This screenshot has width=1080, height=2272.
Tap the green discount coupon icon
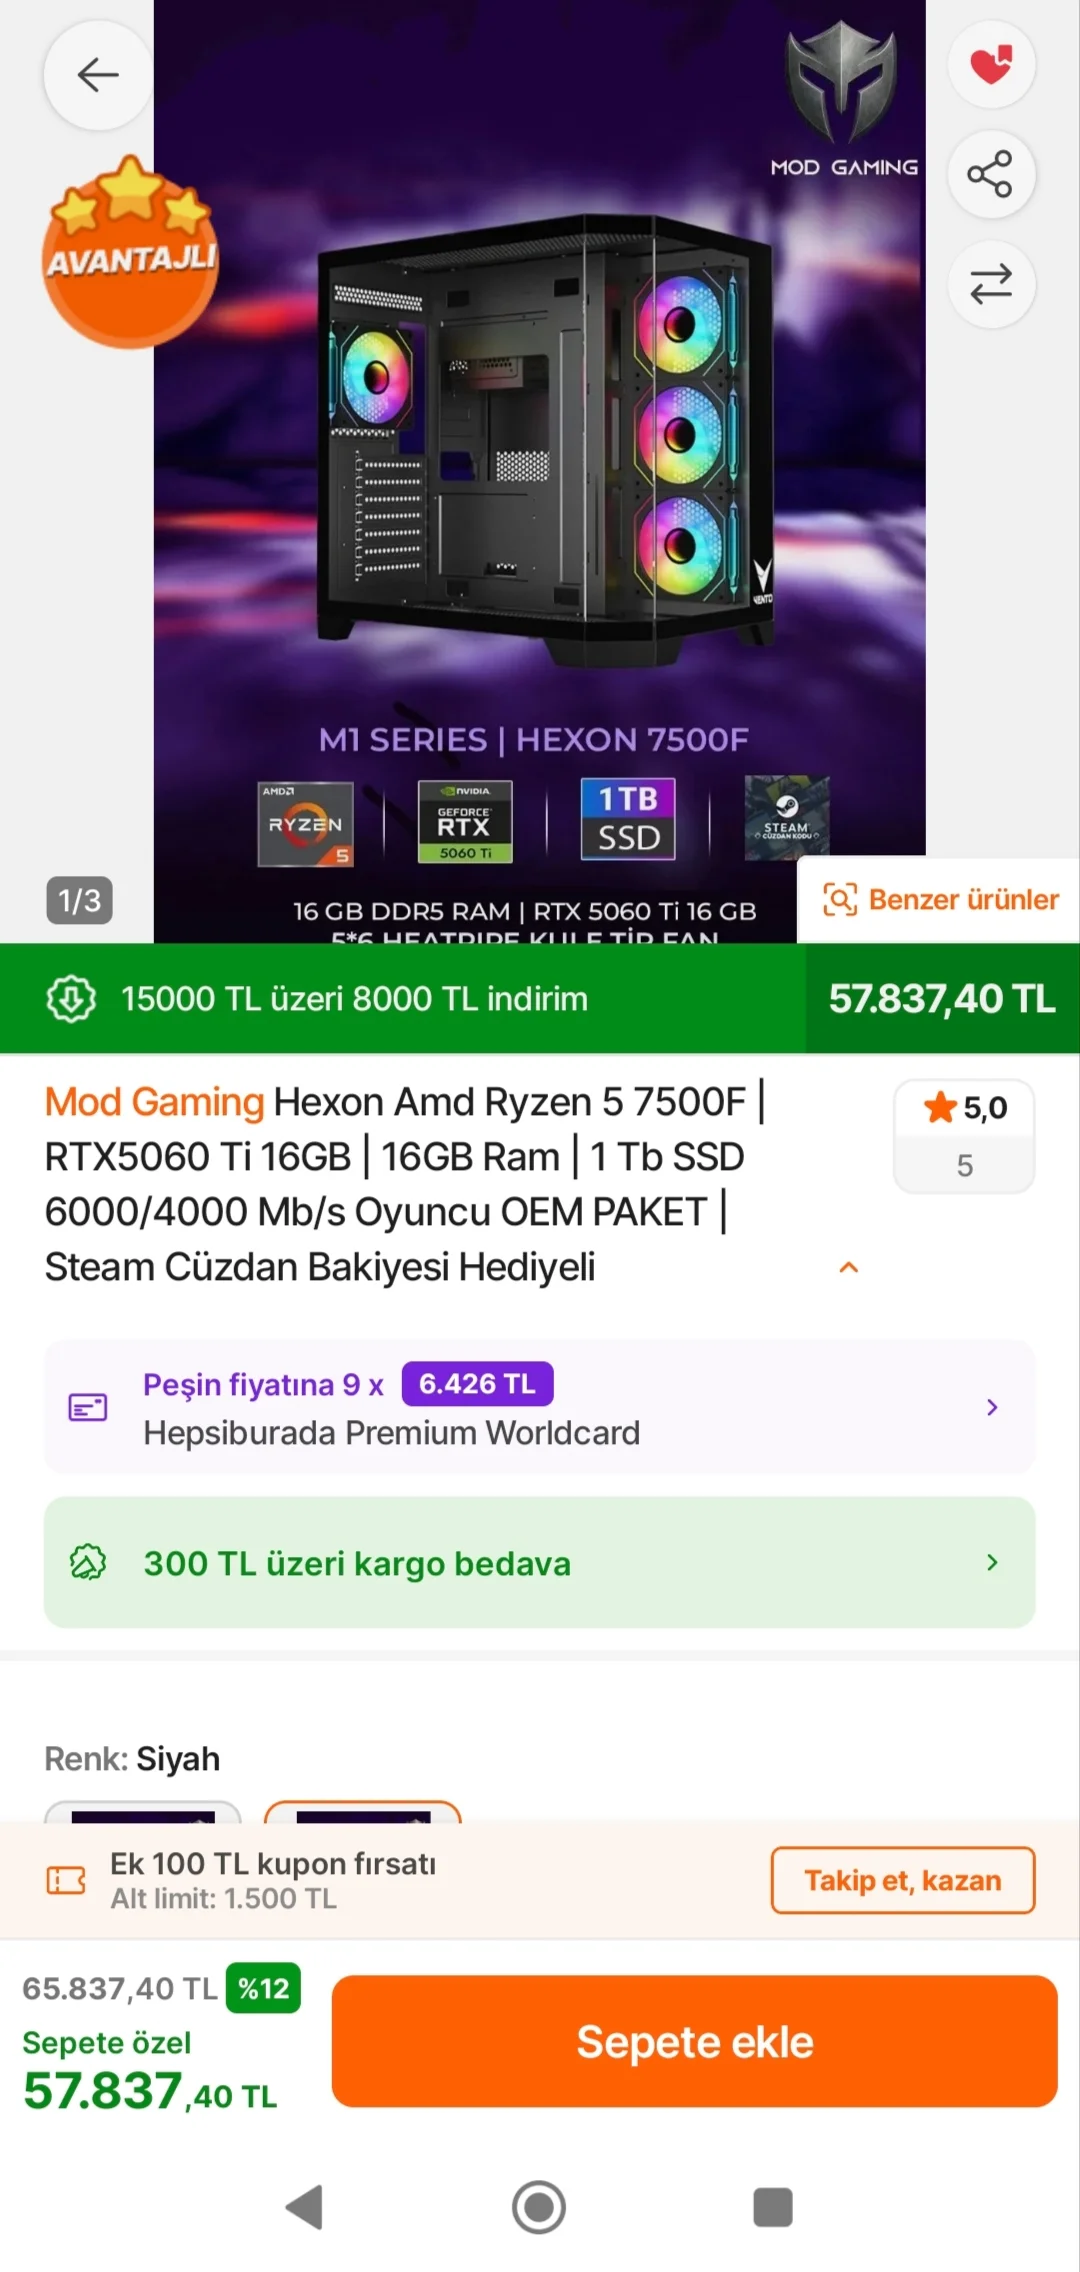[x=72, y=998]
